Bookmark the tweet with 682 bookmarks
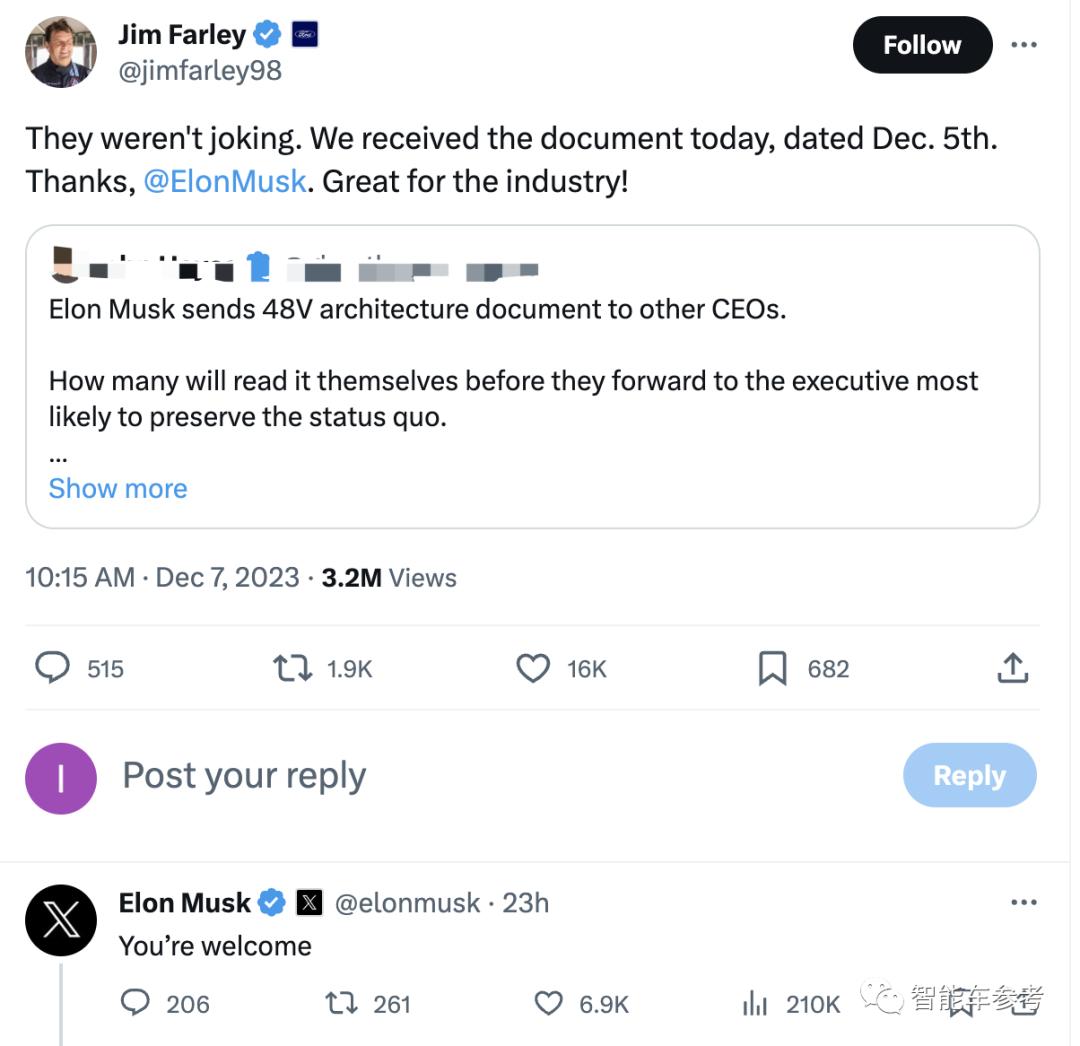The height and width of the screenshot is (1046, 1080). click(773, 668)
